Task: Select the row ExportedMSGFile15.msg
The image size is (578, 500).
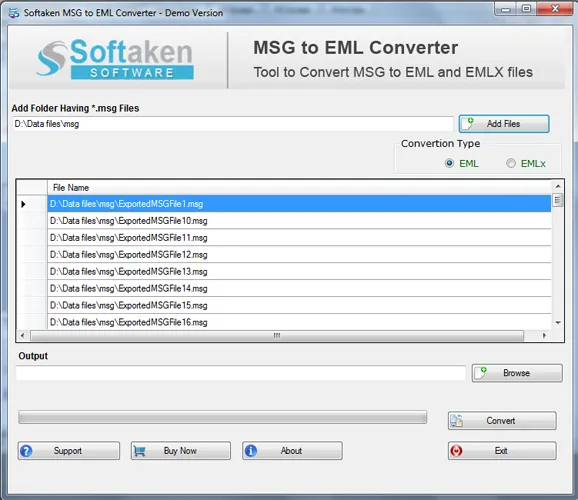Action: click(299, 306)
